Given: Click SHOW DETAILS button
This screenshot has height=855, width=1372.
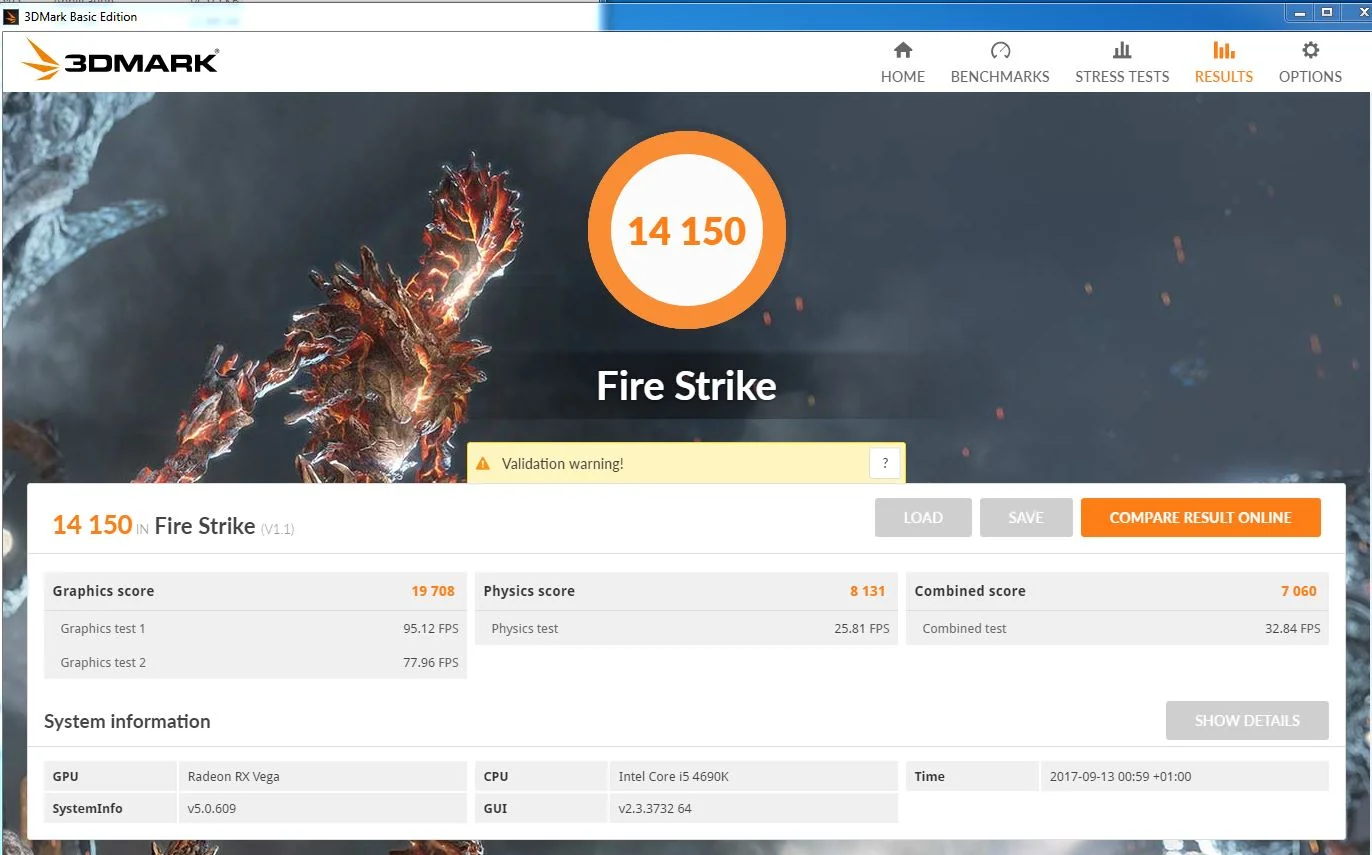Looking at the screenshot, I should click(1247, 721).
